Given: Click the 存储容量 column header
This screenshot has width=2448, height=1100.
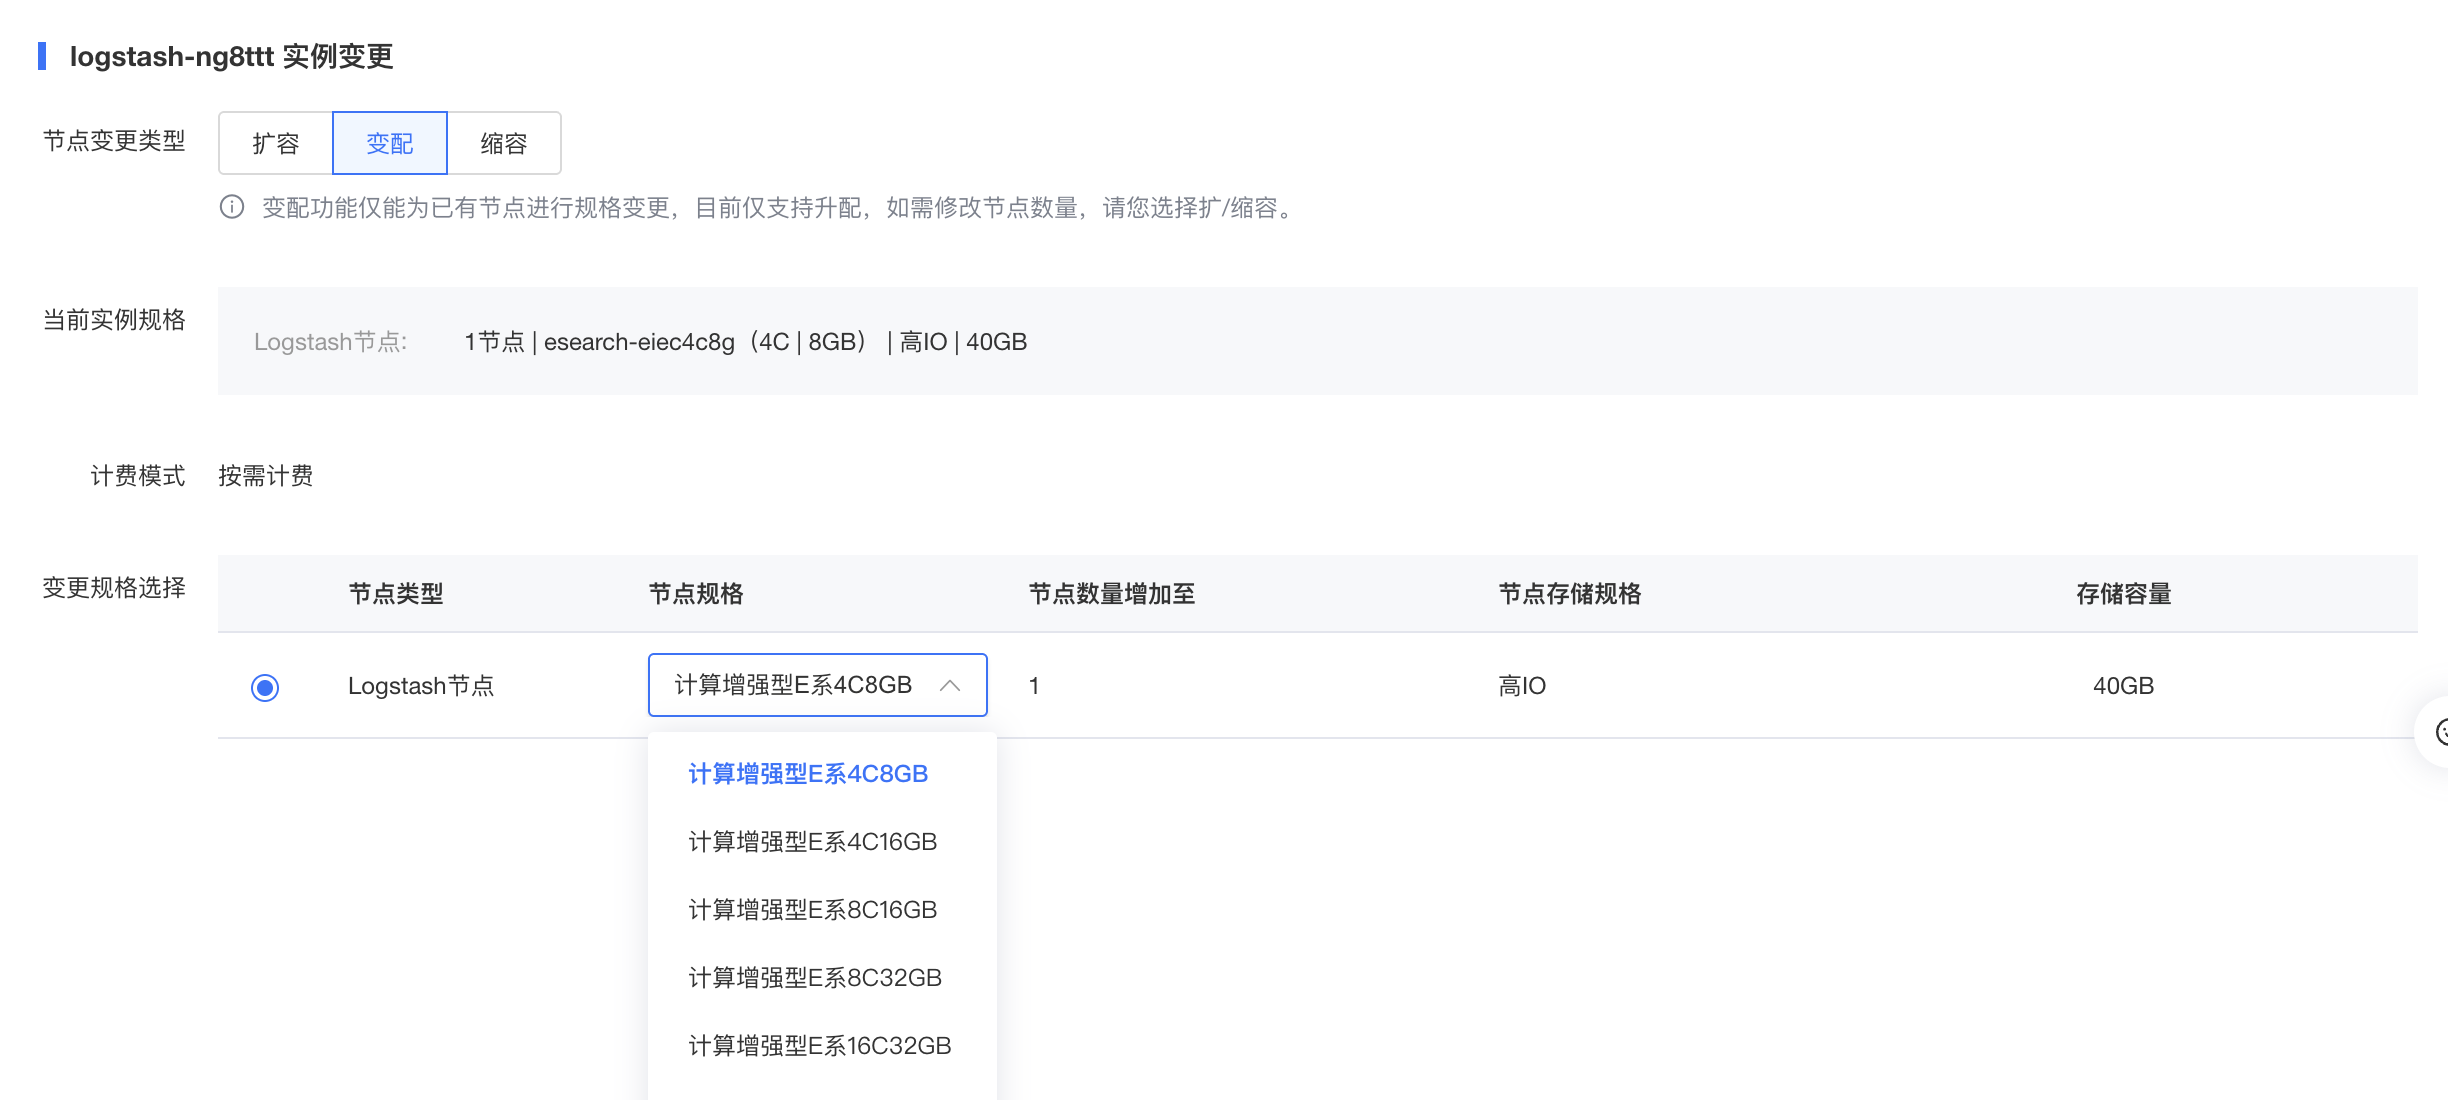Looking at the screenshot, I should (x=2124, y=594).
